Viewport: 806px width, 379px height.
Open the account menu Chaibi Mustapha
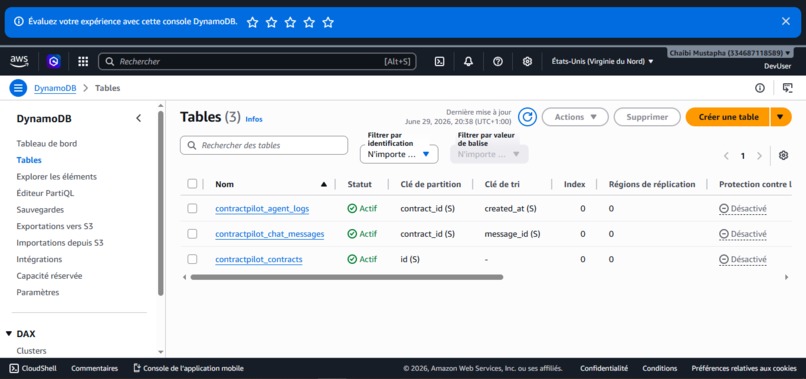click(730, 53)
